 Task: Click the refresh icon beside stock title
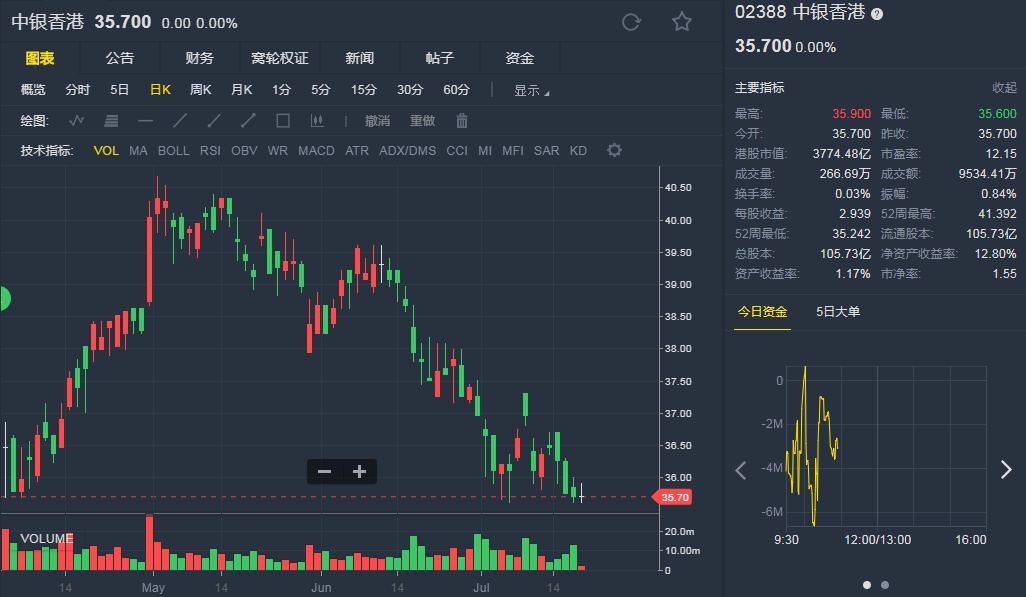(x=631, y=22)
